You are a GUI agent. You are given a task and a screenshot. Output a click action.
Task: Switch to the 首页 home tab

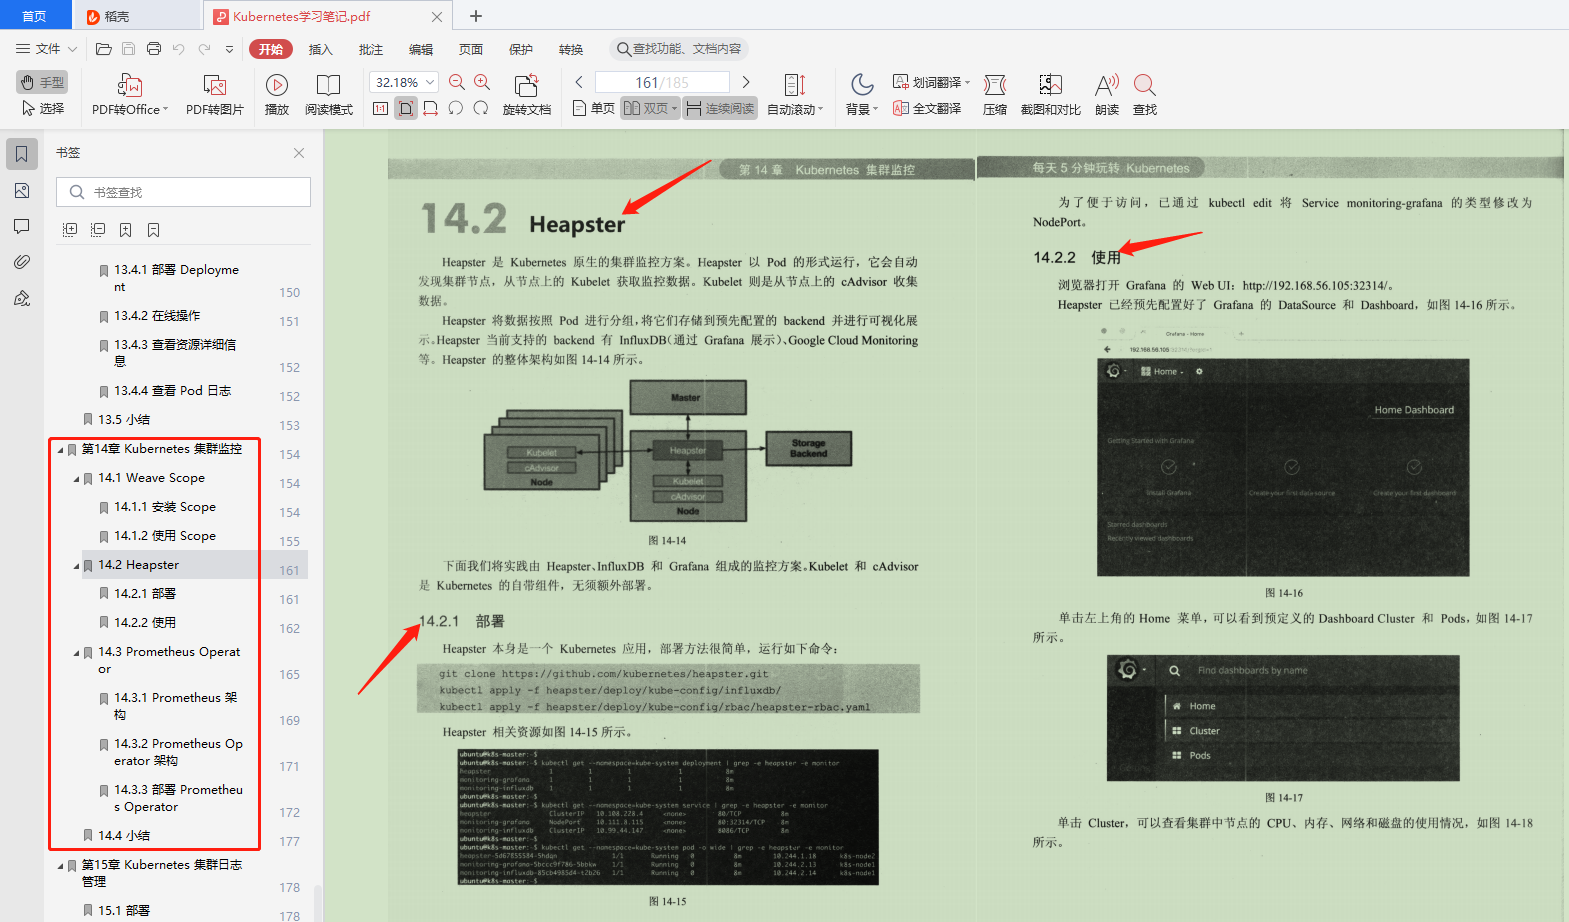pyautogui.click(x=35, y=16)
